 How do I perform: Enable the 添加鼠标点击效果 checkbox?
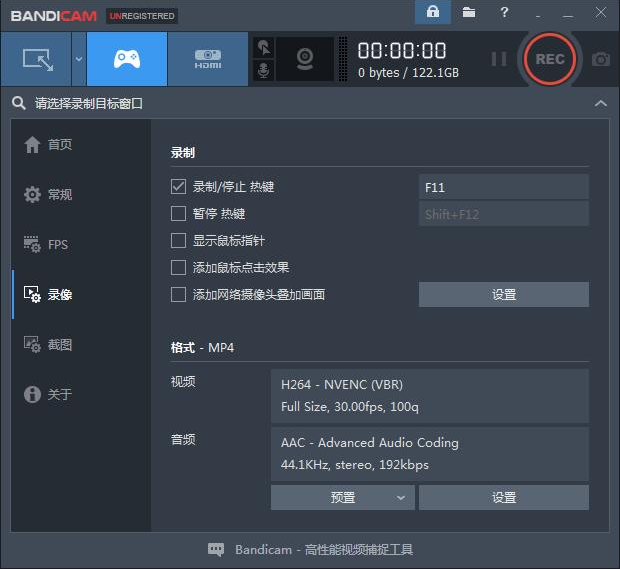pyautogui.click(x=178, y=268)
